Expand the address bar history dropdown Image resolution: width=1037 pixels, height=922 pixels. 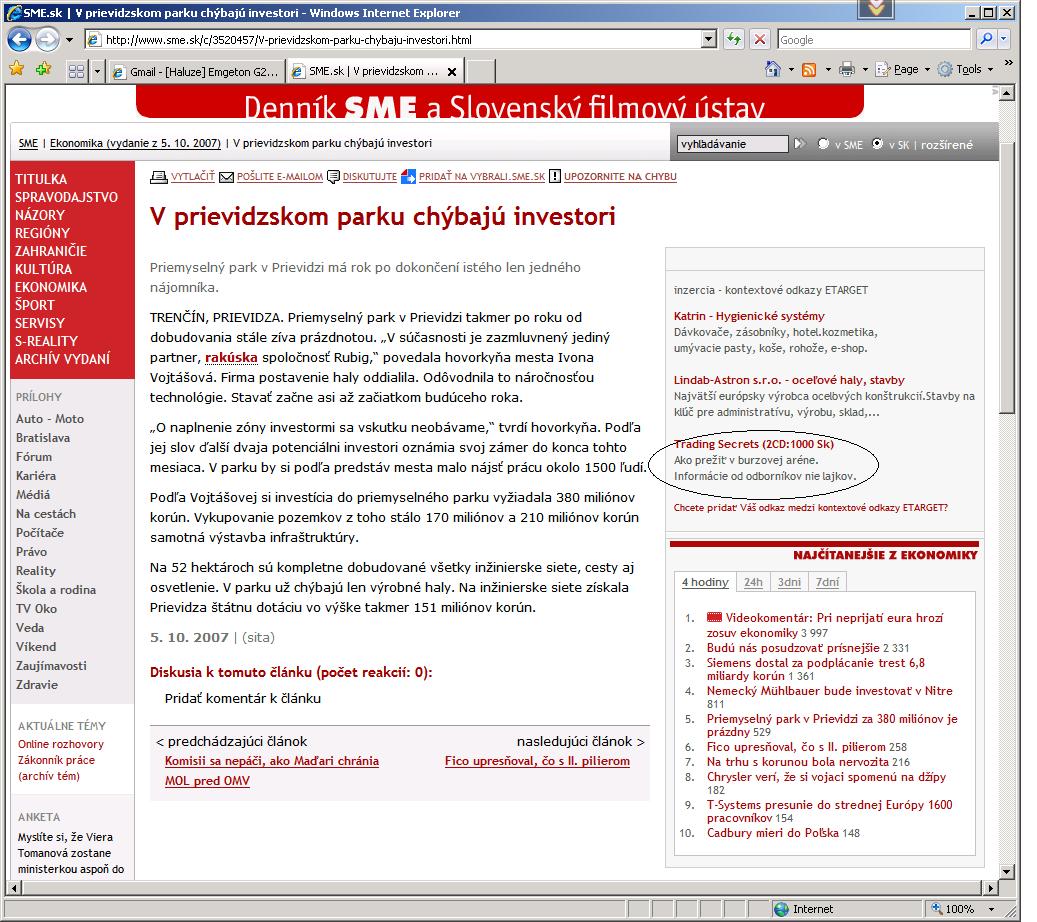coord(709,40)
